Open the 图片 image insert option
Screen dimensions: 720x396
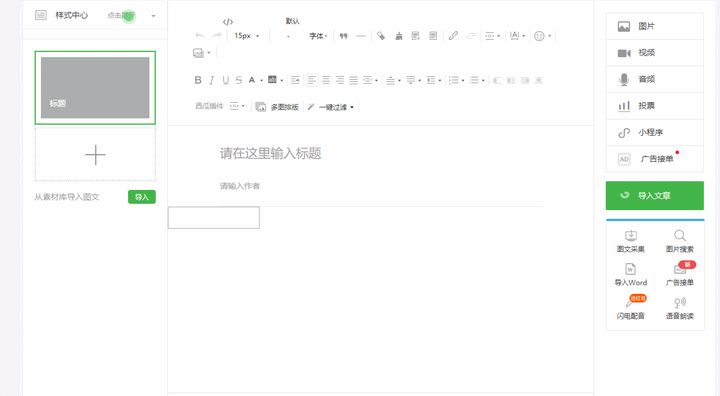(x=655, y=26)
